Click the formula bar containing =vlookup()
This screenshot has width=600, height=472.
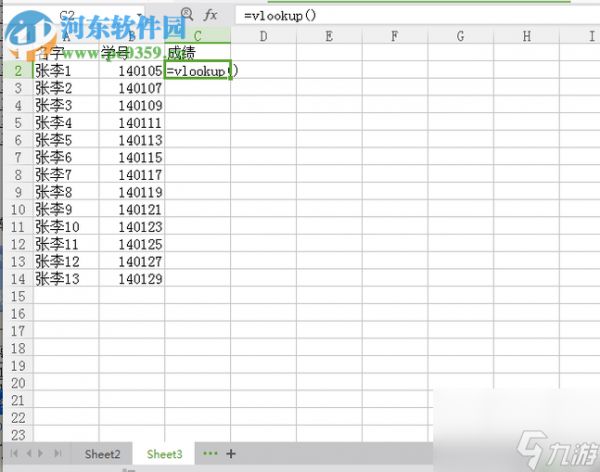point(417,16)
